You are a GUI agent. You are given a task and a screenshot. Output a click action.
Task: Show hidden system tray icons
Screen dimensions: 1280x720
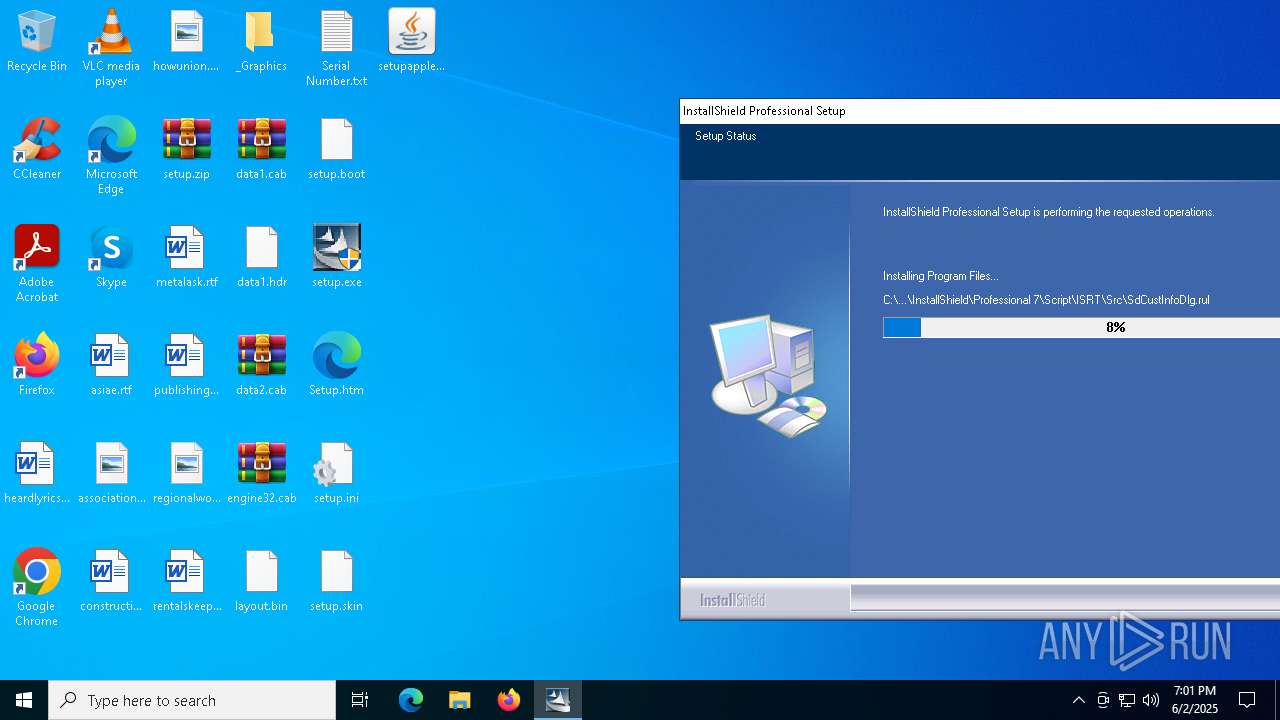tap(1079, 700)
